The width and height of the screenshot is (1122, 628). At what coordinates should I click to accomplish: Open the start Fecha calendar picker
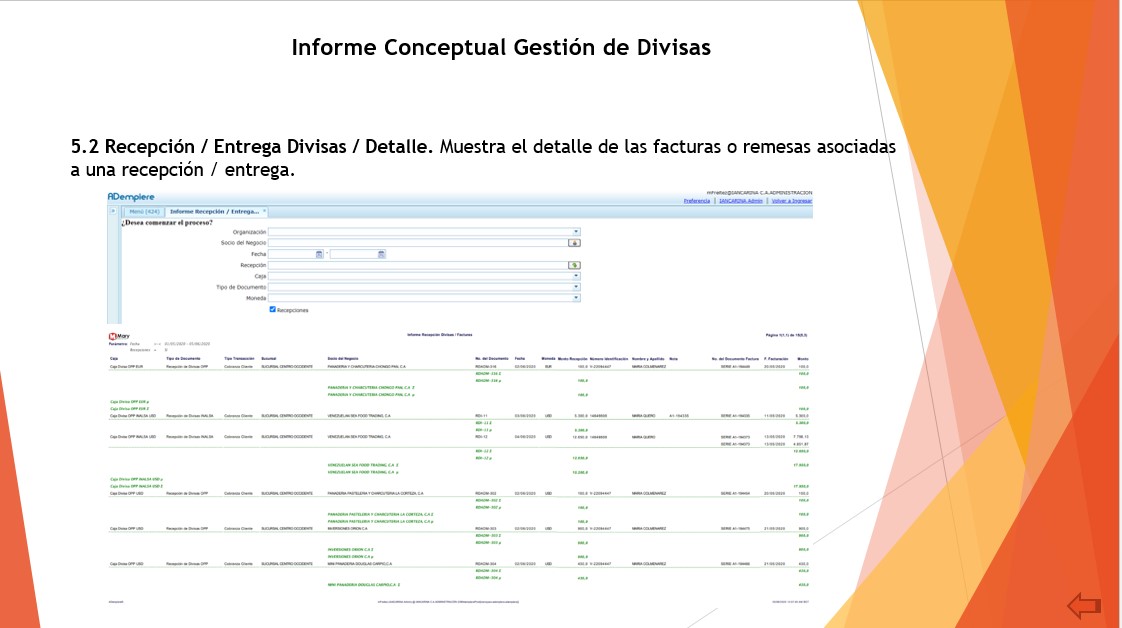click(x=319, y=254)
